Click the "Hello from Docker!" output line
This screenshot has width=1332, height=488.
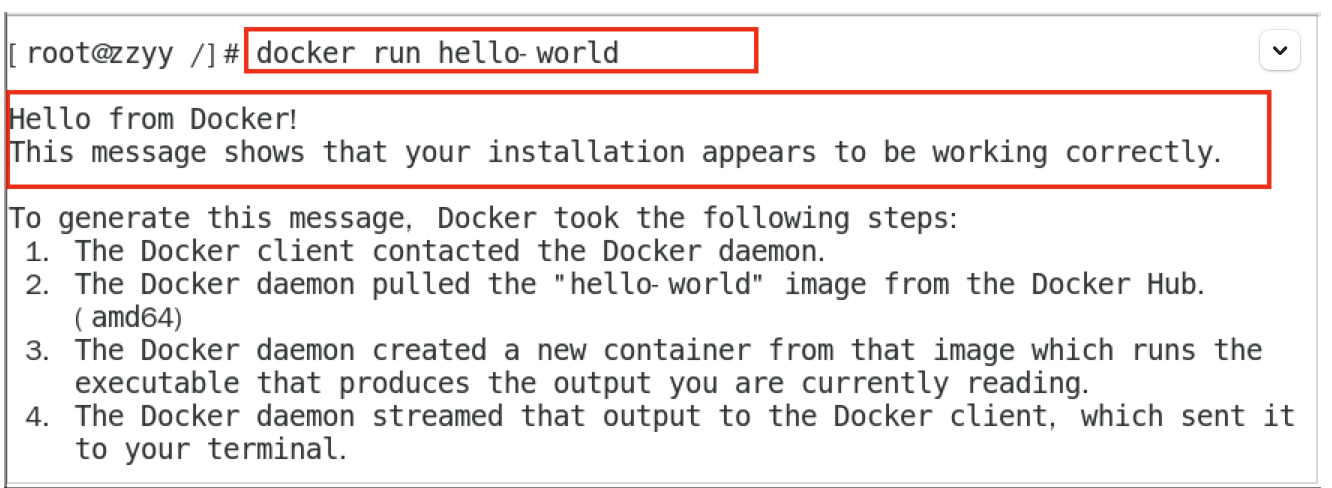[x=153, y=120]
